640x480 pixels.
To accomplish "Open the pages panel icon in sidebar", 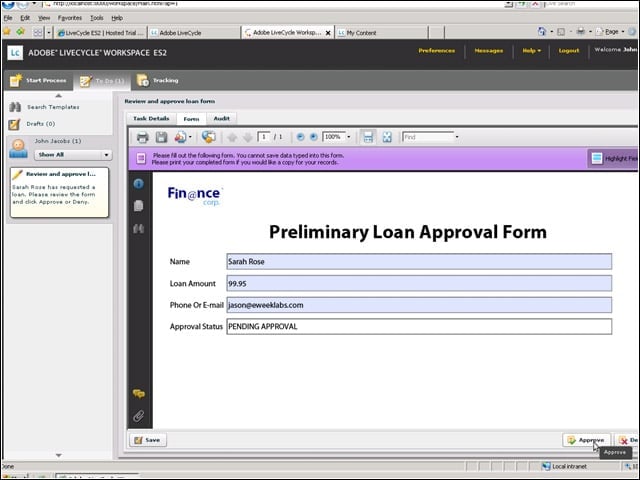I will [x=138, y=206].
